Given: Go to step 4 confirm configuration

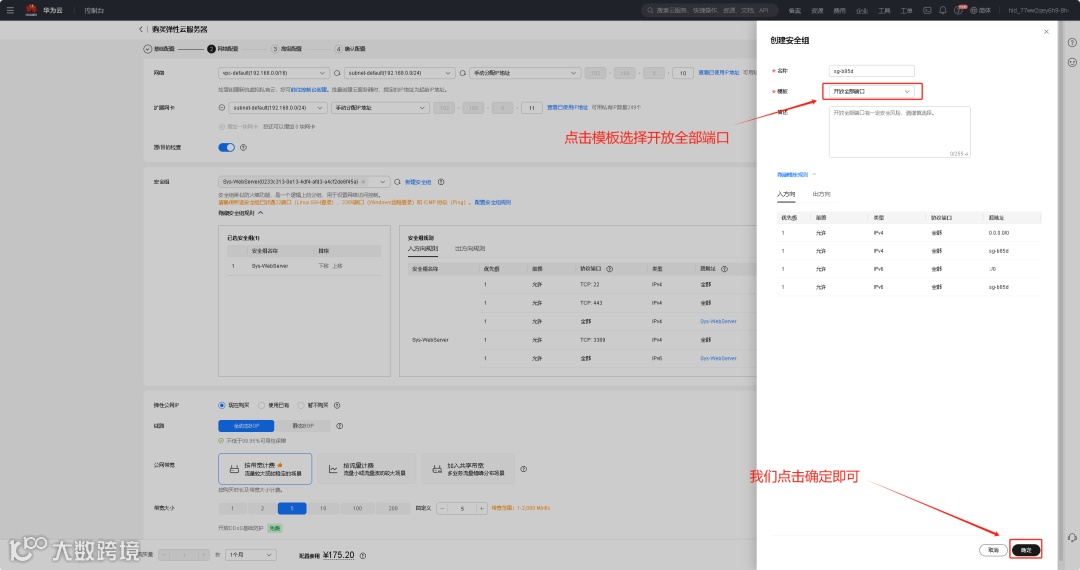Looking at the screenshot, I should click(x=350, y=49).
